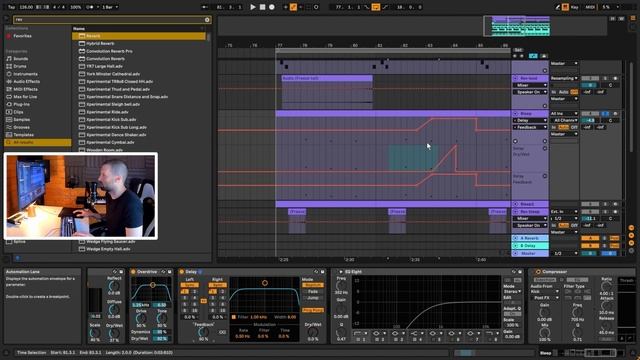The image size is (640, 360).
Task: Select Convolution Reverb Pro result
Action: coord(109,51)
